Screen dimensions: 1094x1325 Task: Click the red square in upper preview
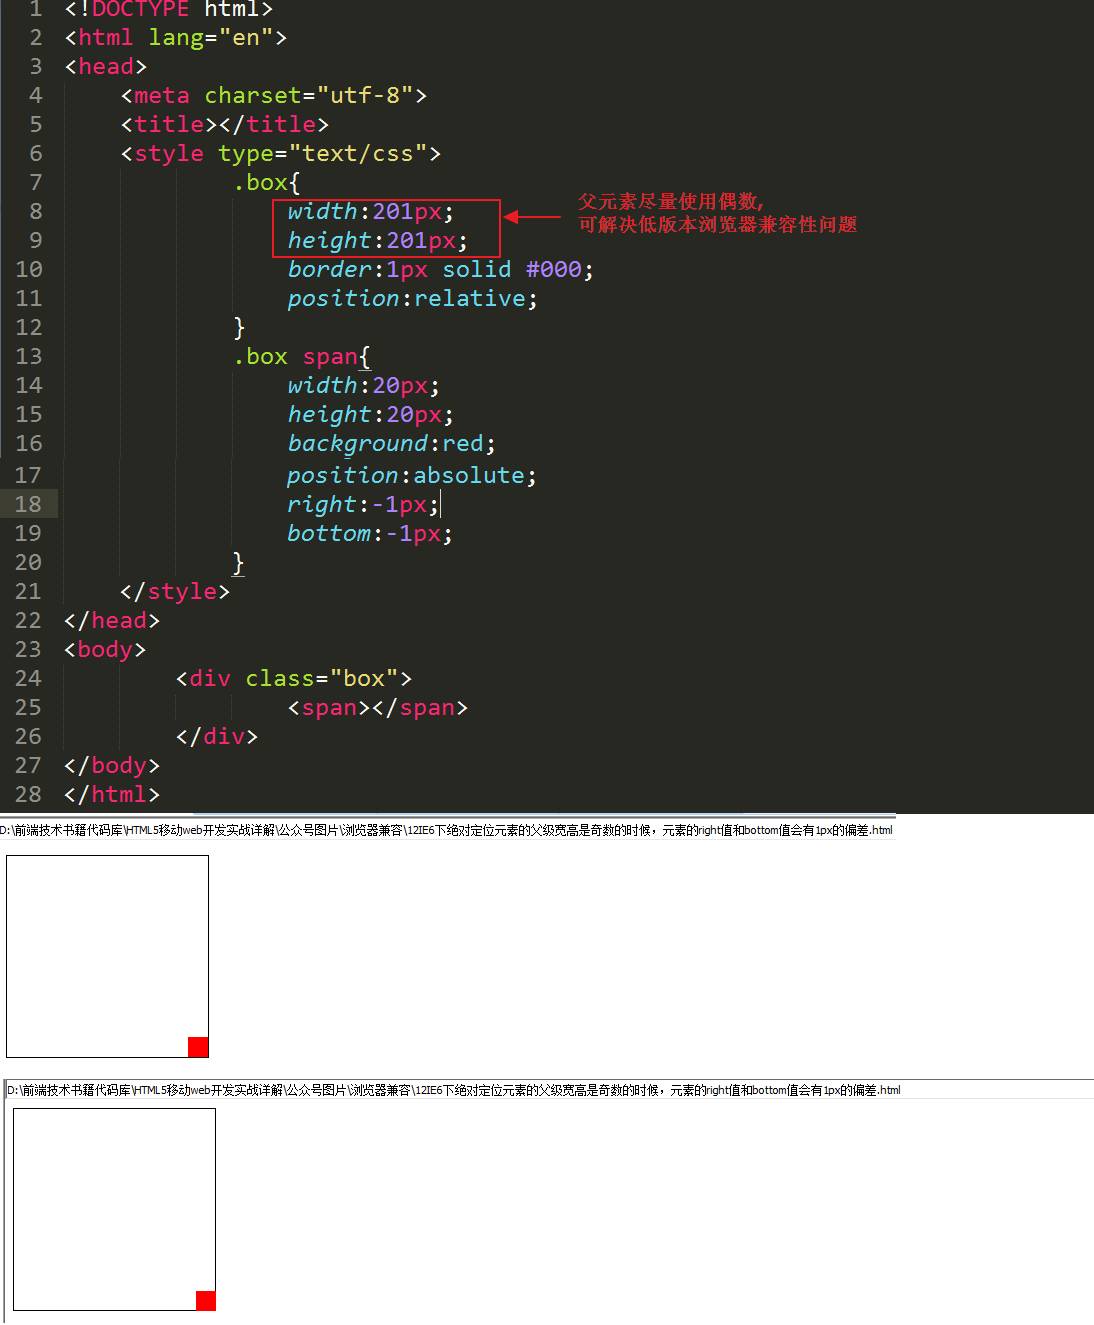click(x=198, y=1047)
